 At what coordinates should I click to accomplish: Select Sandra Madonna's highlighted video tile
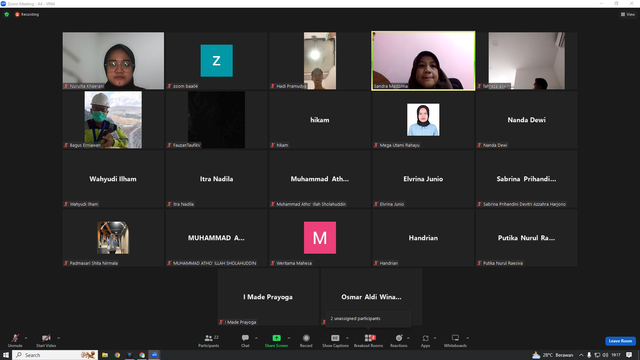coord(423,60)
